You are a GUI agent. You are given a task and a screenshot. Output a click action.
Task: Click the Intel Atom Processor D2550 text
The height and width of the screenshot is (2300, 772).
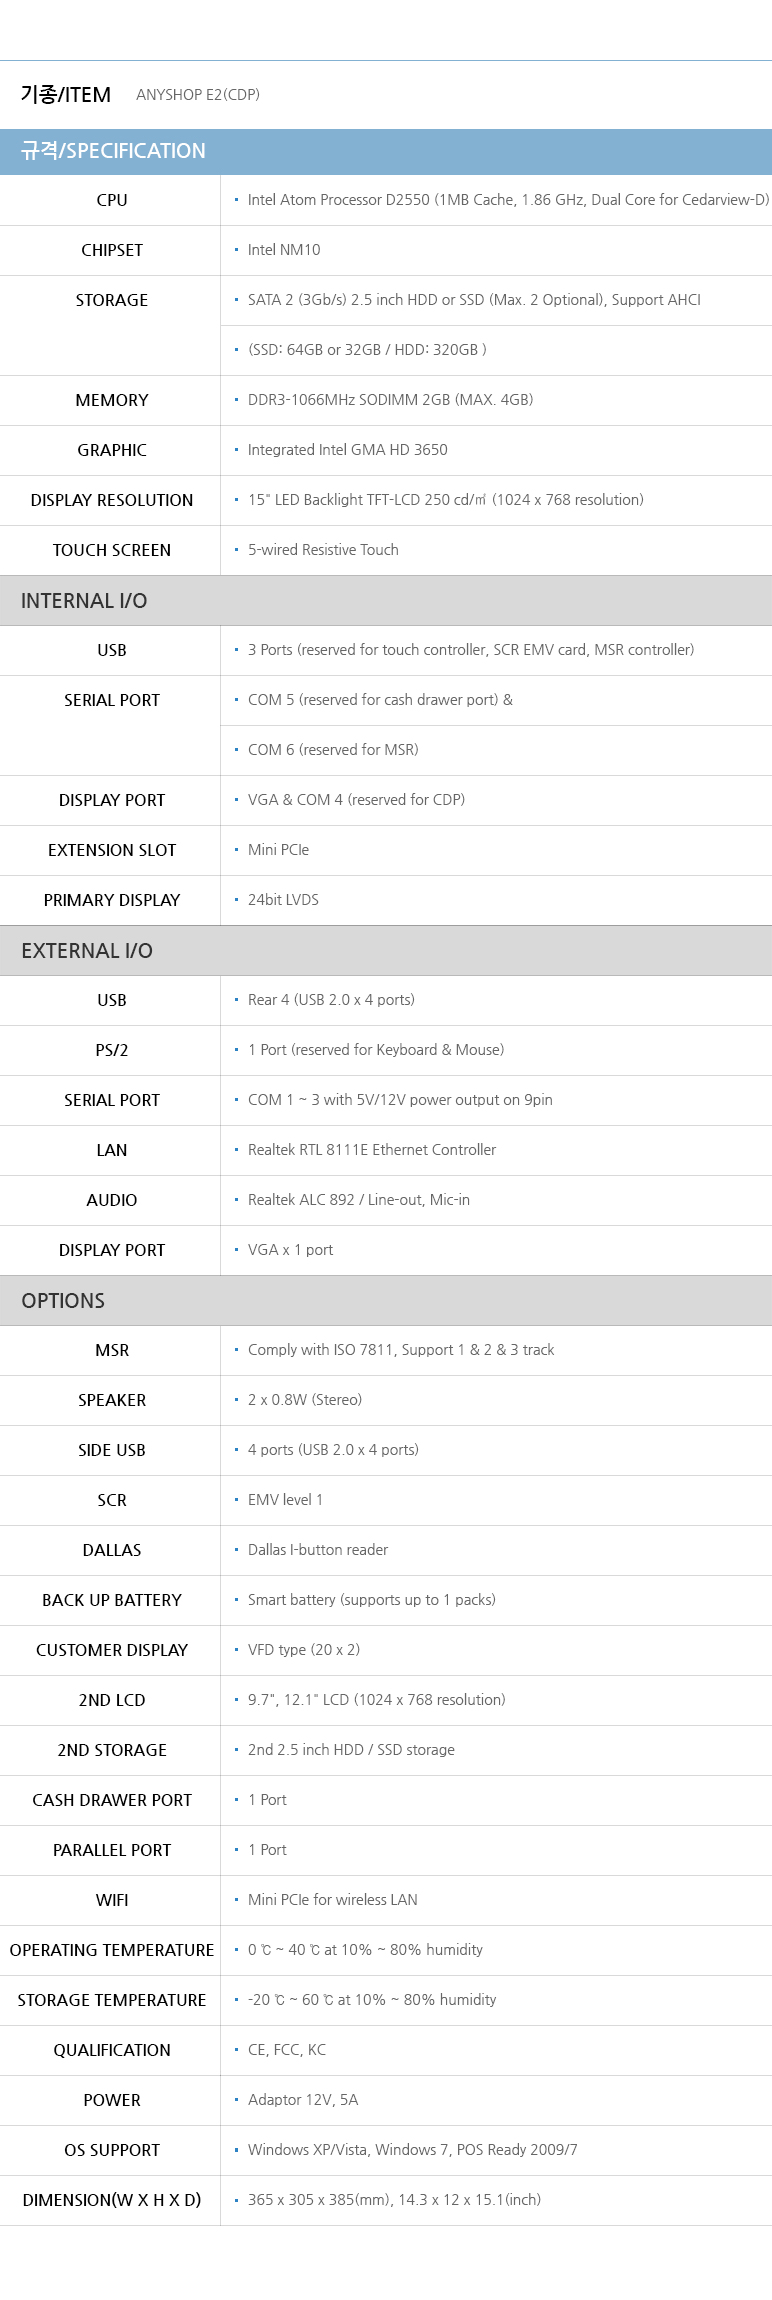click(x=508, y=200)
